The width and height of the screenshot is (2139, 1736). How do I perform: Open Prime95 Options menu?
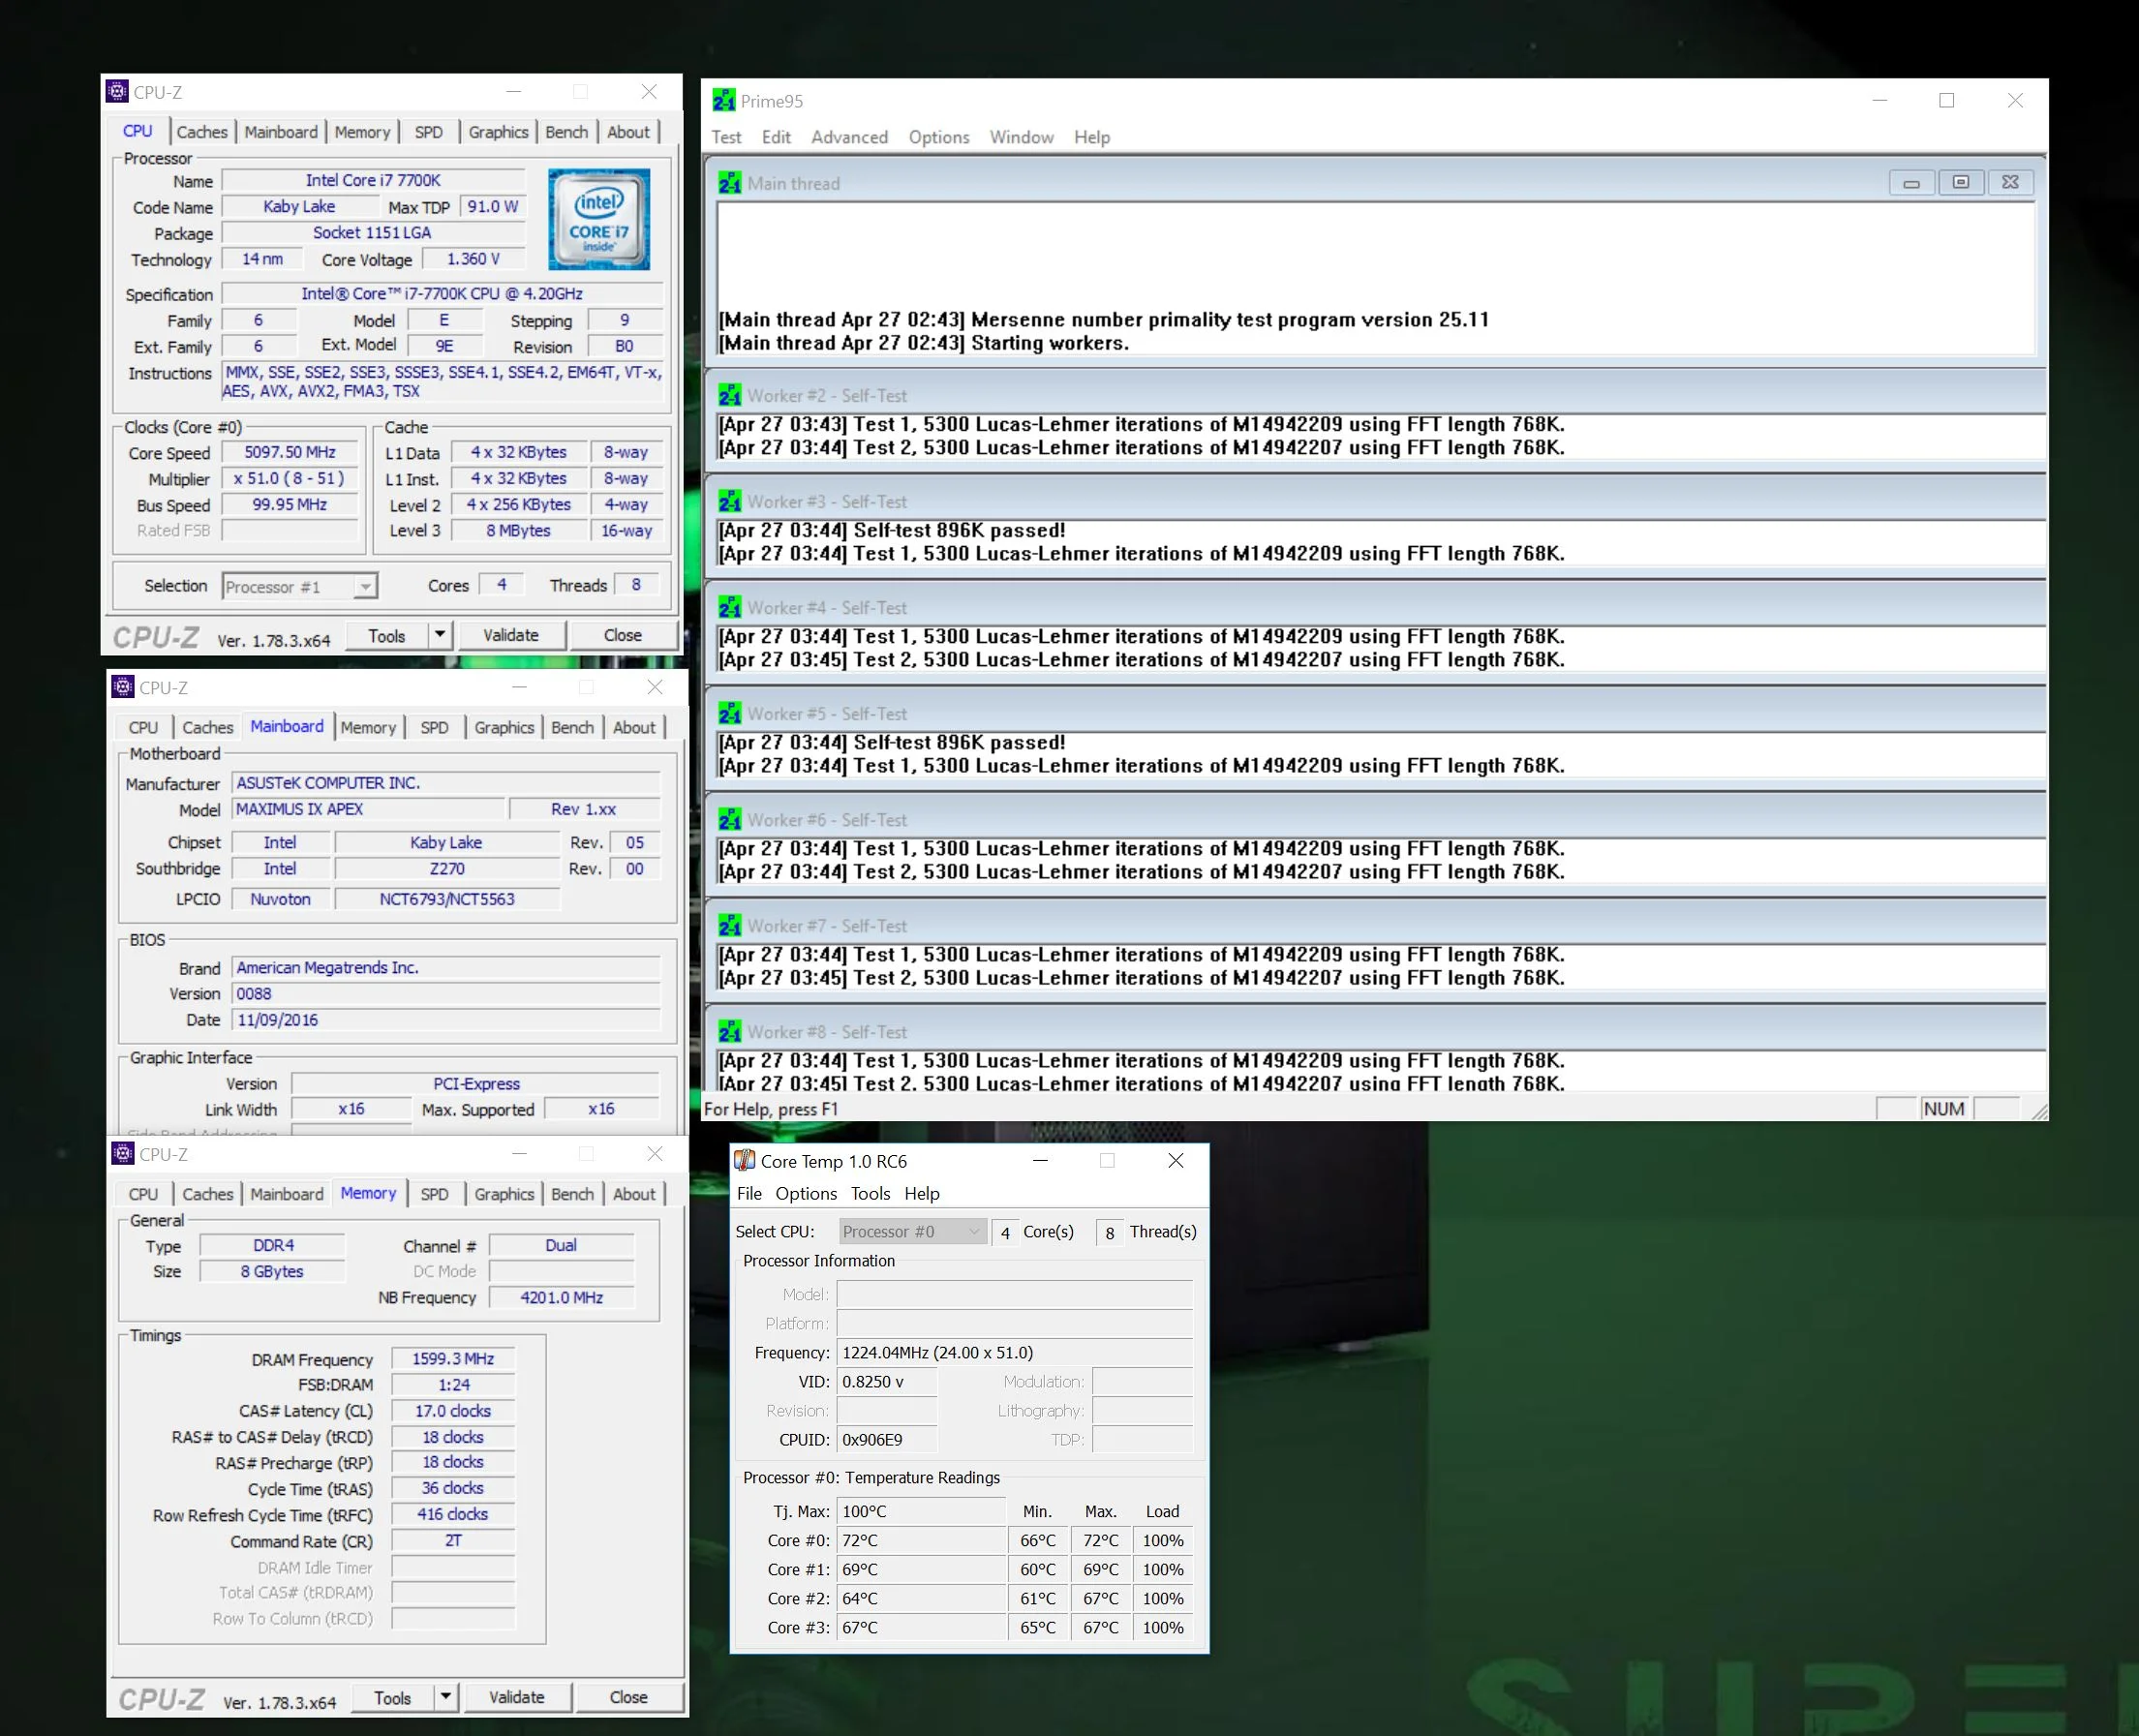pyautogui.click(x=938, y=137)
